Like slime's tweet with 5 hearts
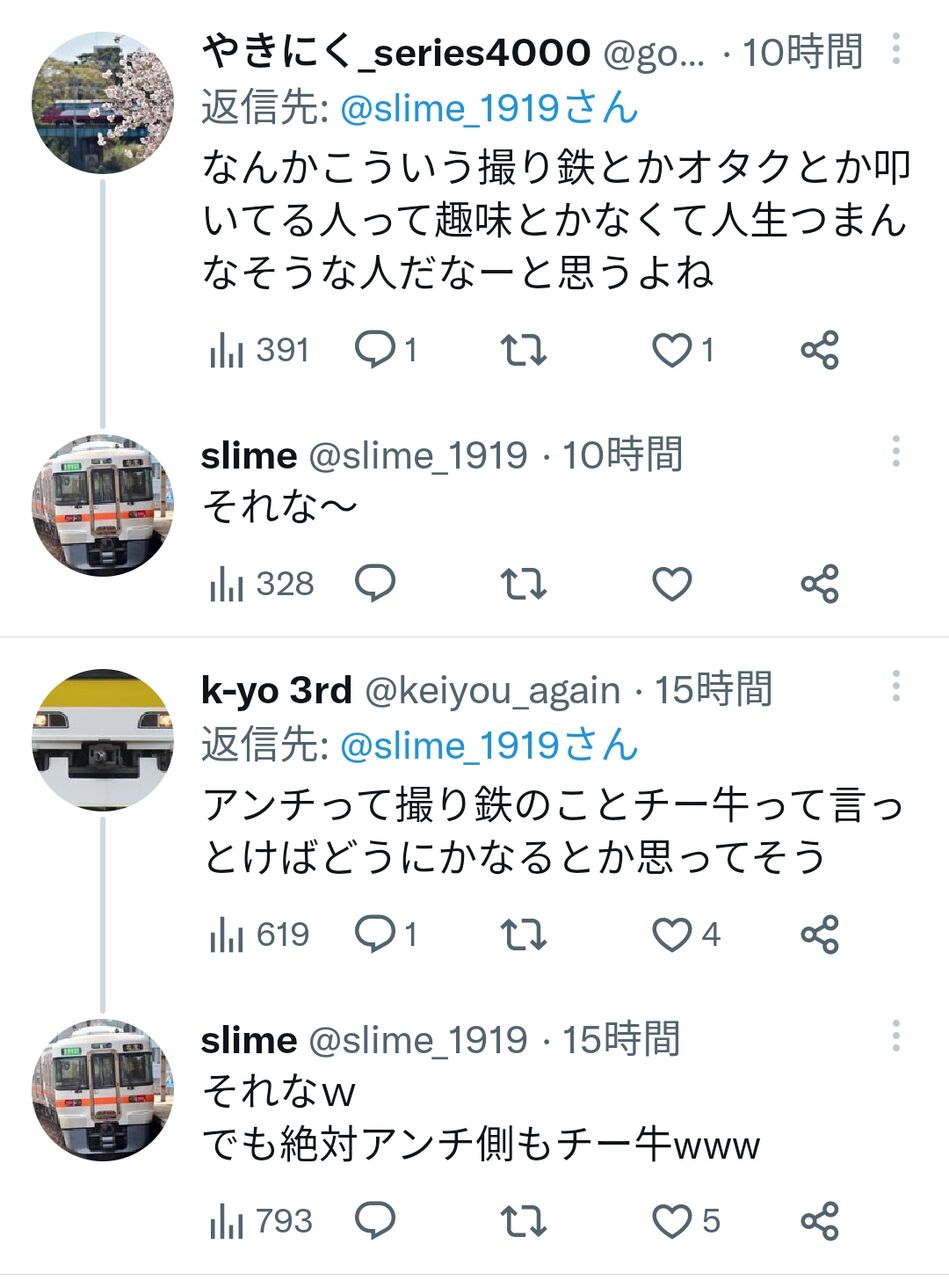949x1280 pixels. (x=685, y=1221)
